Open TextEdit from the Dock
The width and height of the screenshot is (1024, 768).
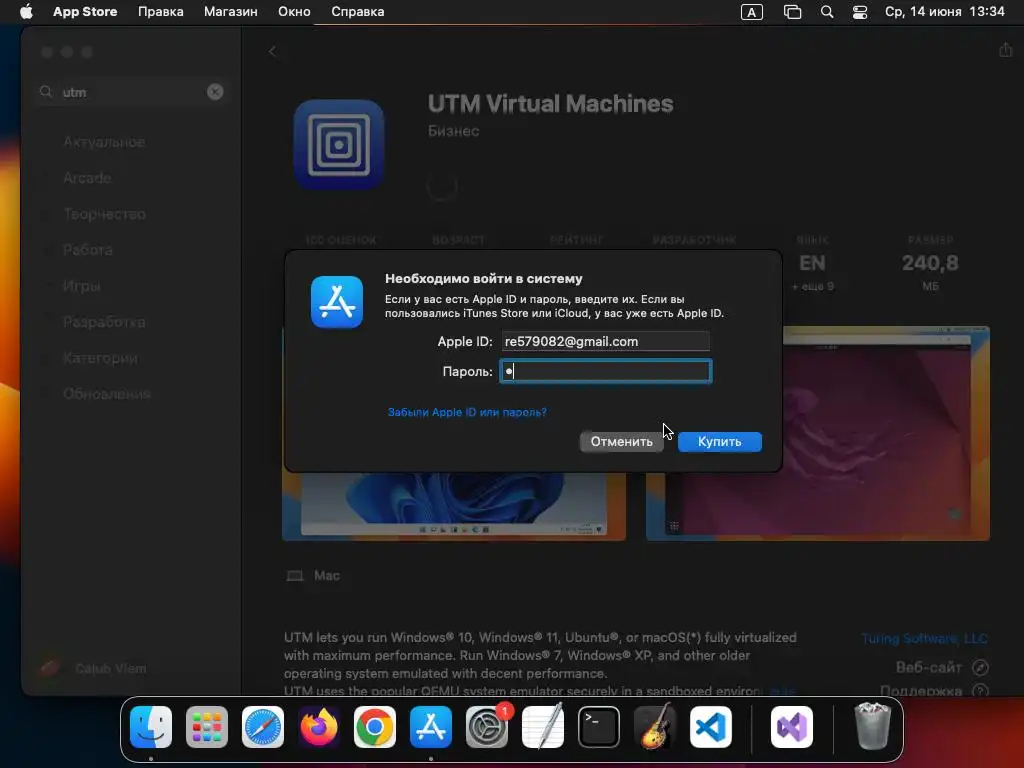[x=543, y=727]
